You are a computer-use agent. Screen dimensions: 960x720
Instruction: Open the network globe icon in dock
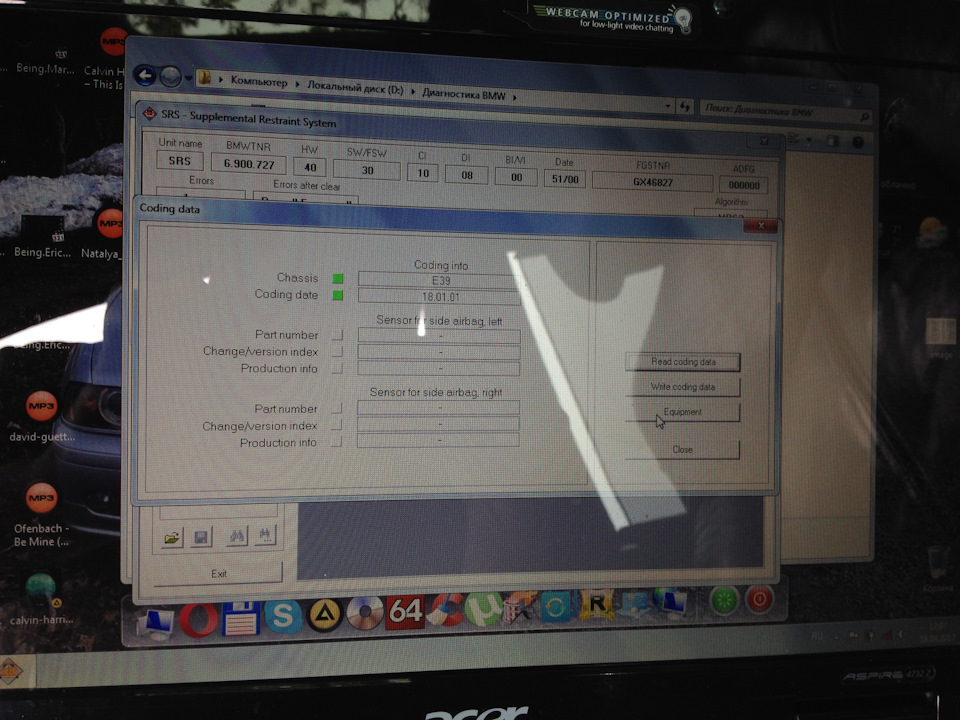[670, 602]
